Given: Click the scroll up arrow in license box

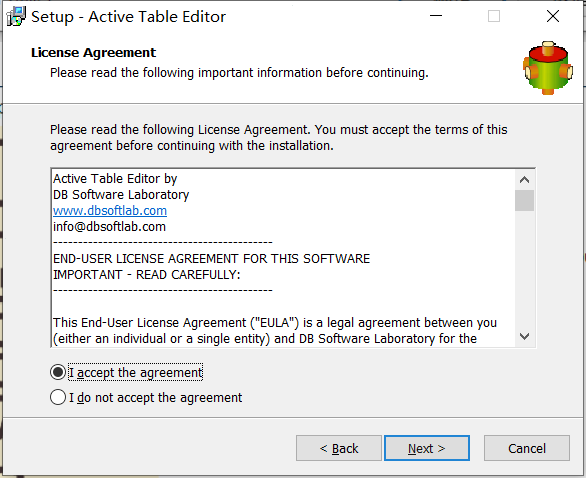Looking at the screenshot, I should click(x=524, y=180).
